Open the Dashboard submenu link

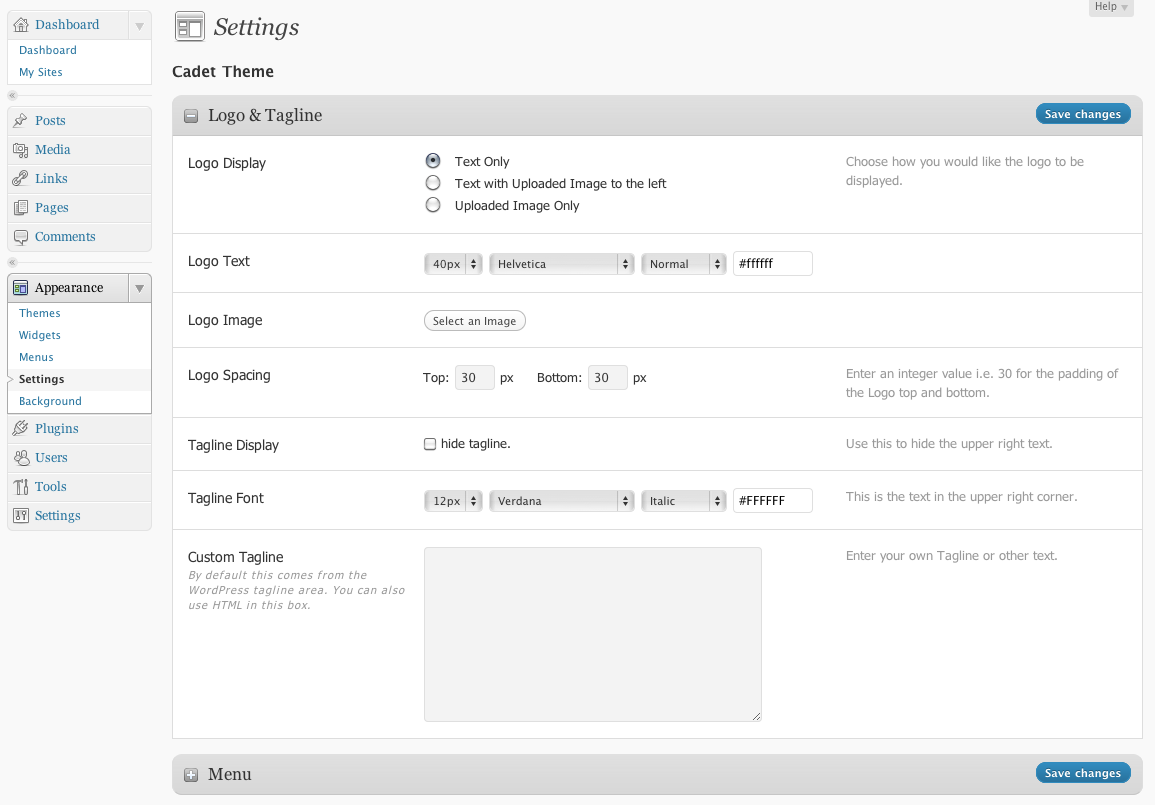pos(48,50)
